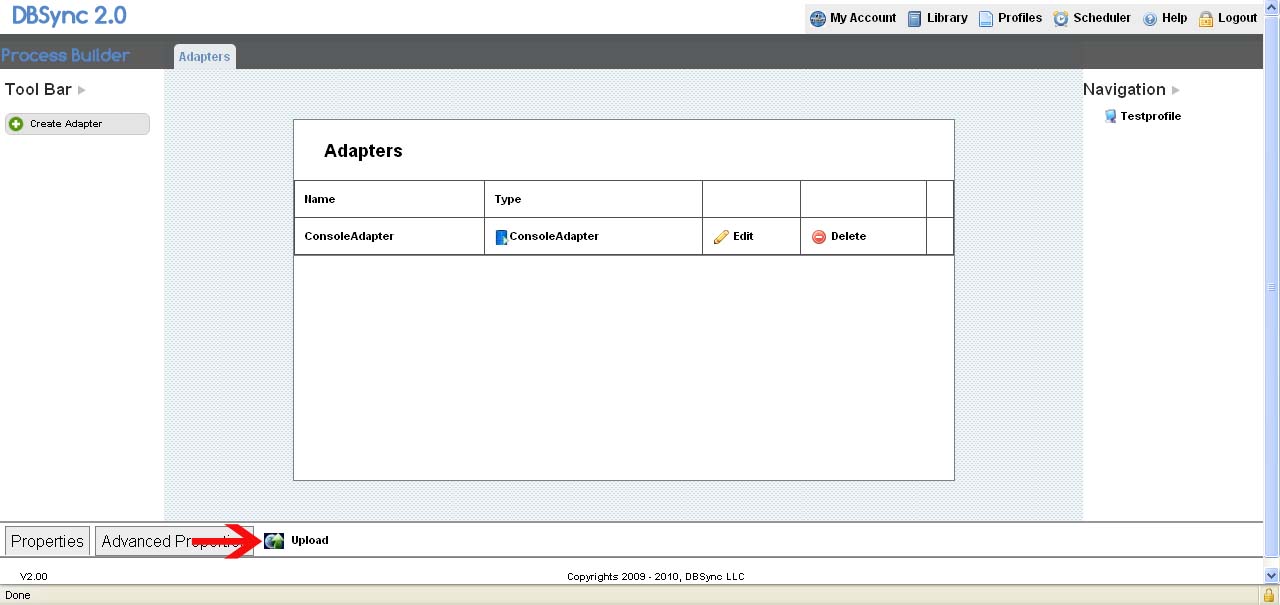Screen dimensions: 1280x605
Task: Click the Logout padlock icon
Action: coord(1206,18)
